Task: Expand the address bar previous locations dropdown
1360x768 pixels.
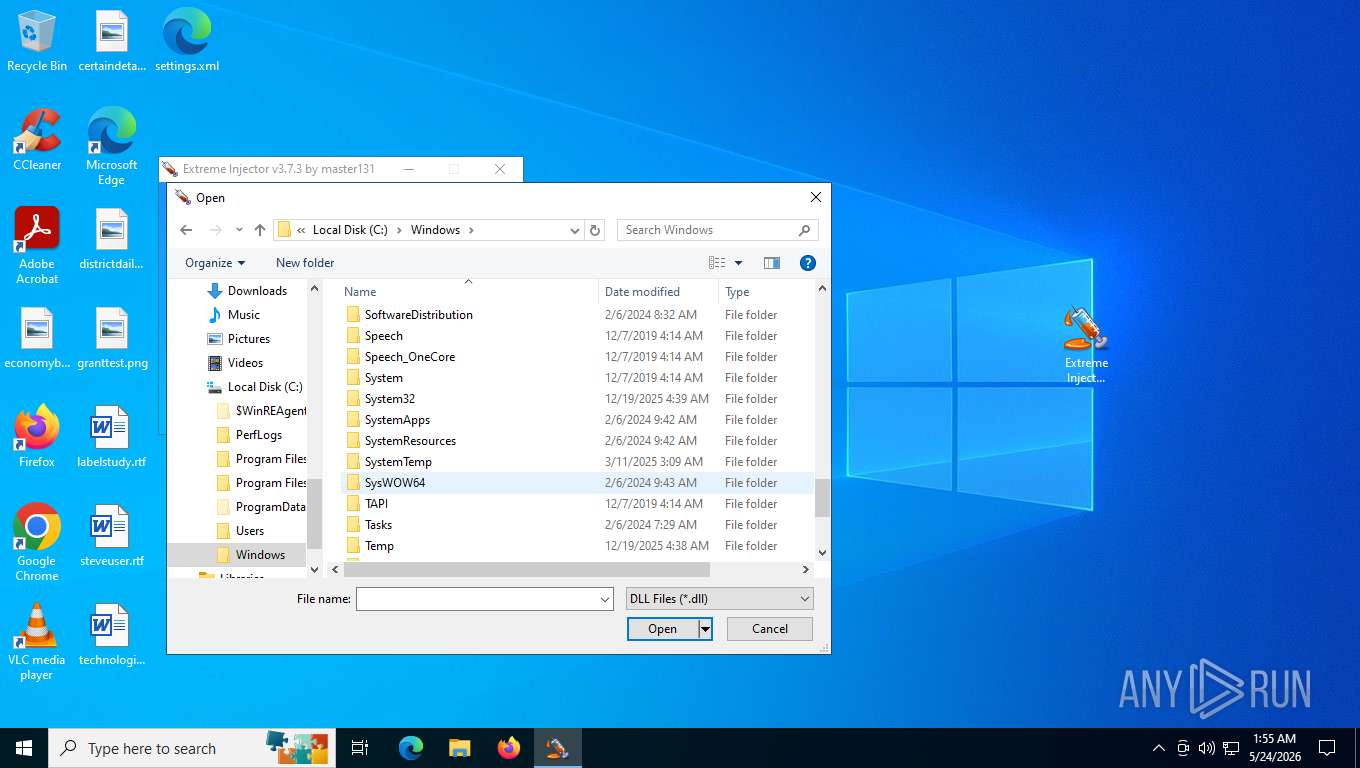Action: [x=574, y=230]
